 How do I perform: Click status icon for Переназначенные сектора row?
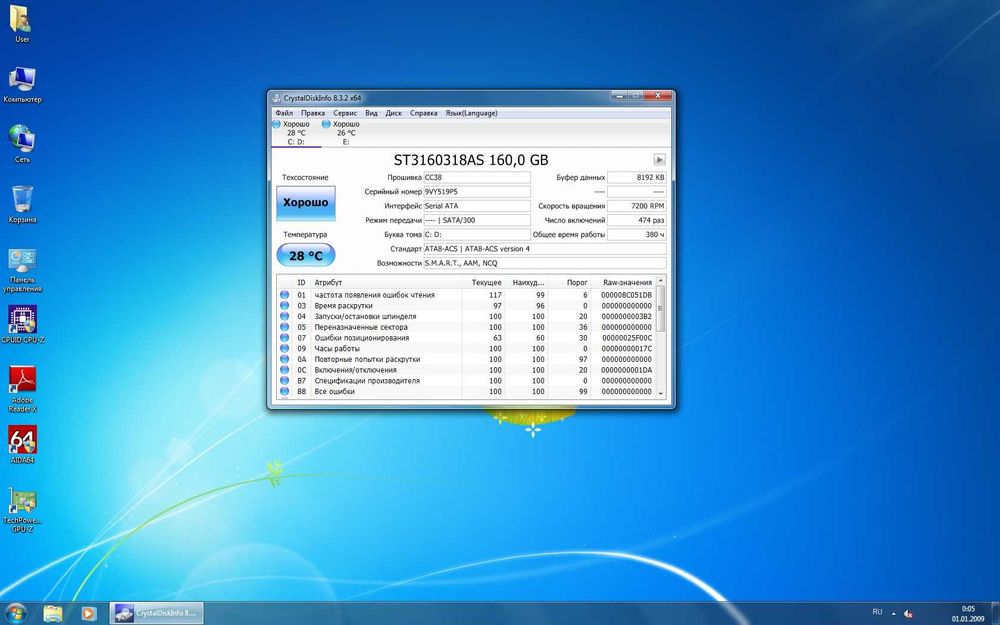click(x=284, y=327)
